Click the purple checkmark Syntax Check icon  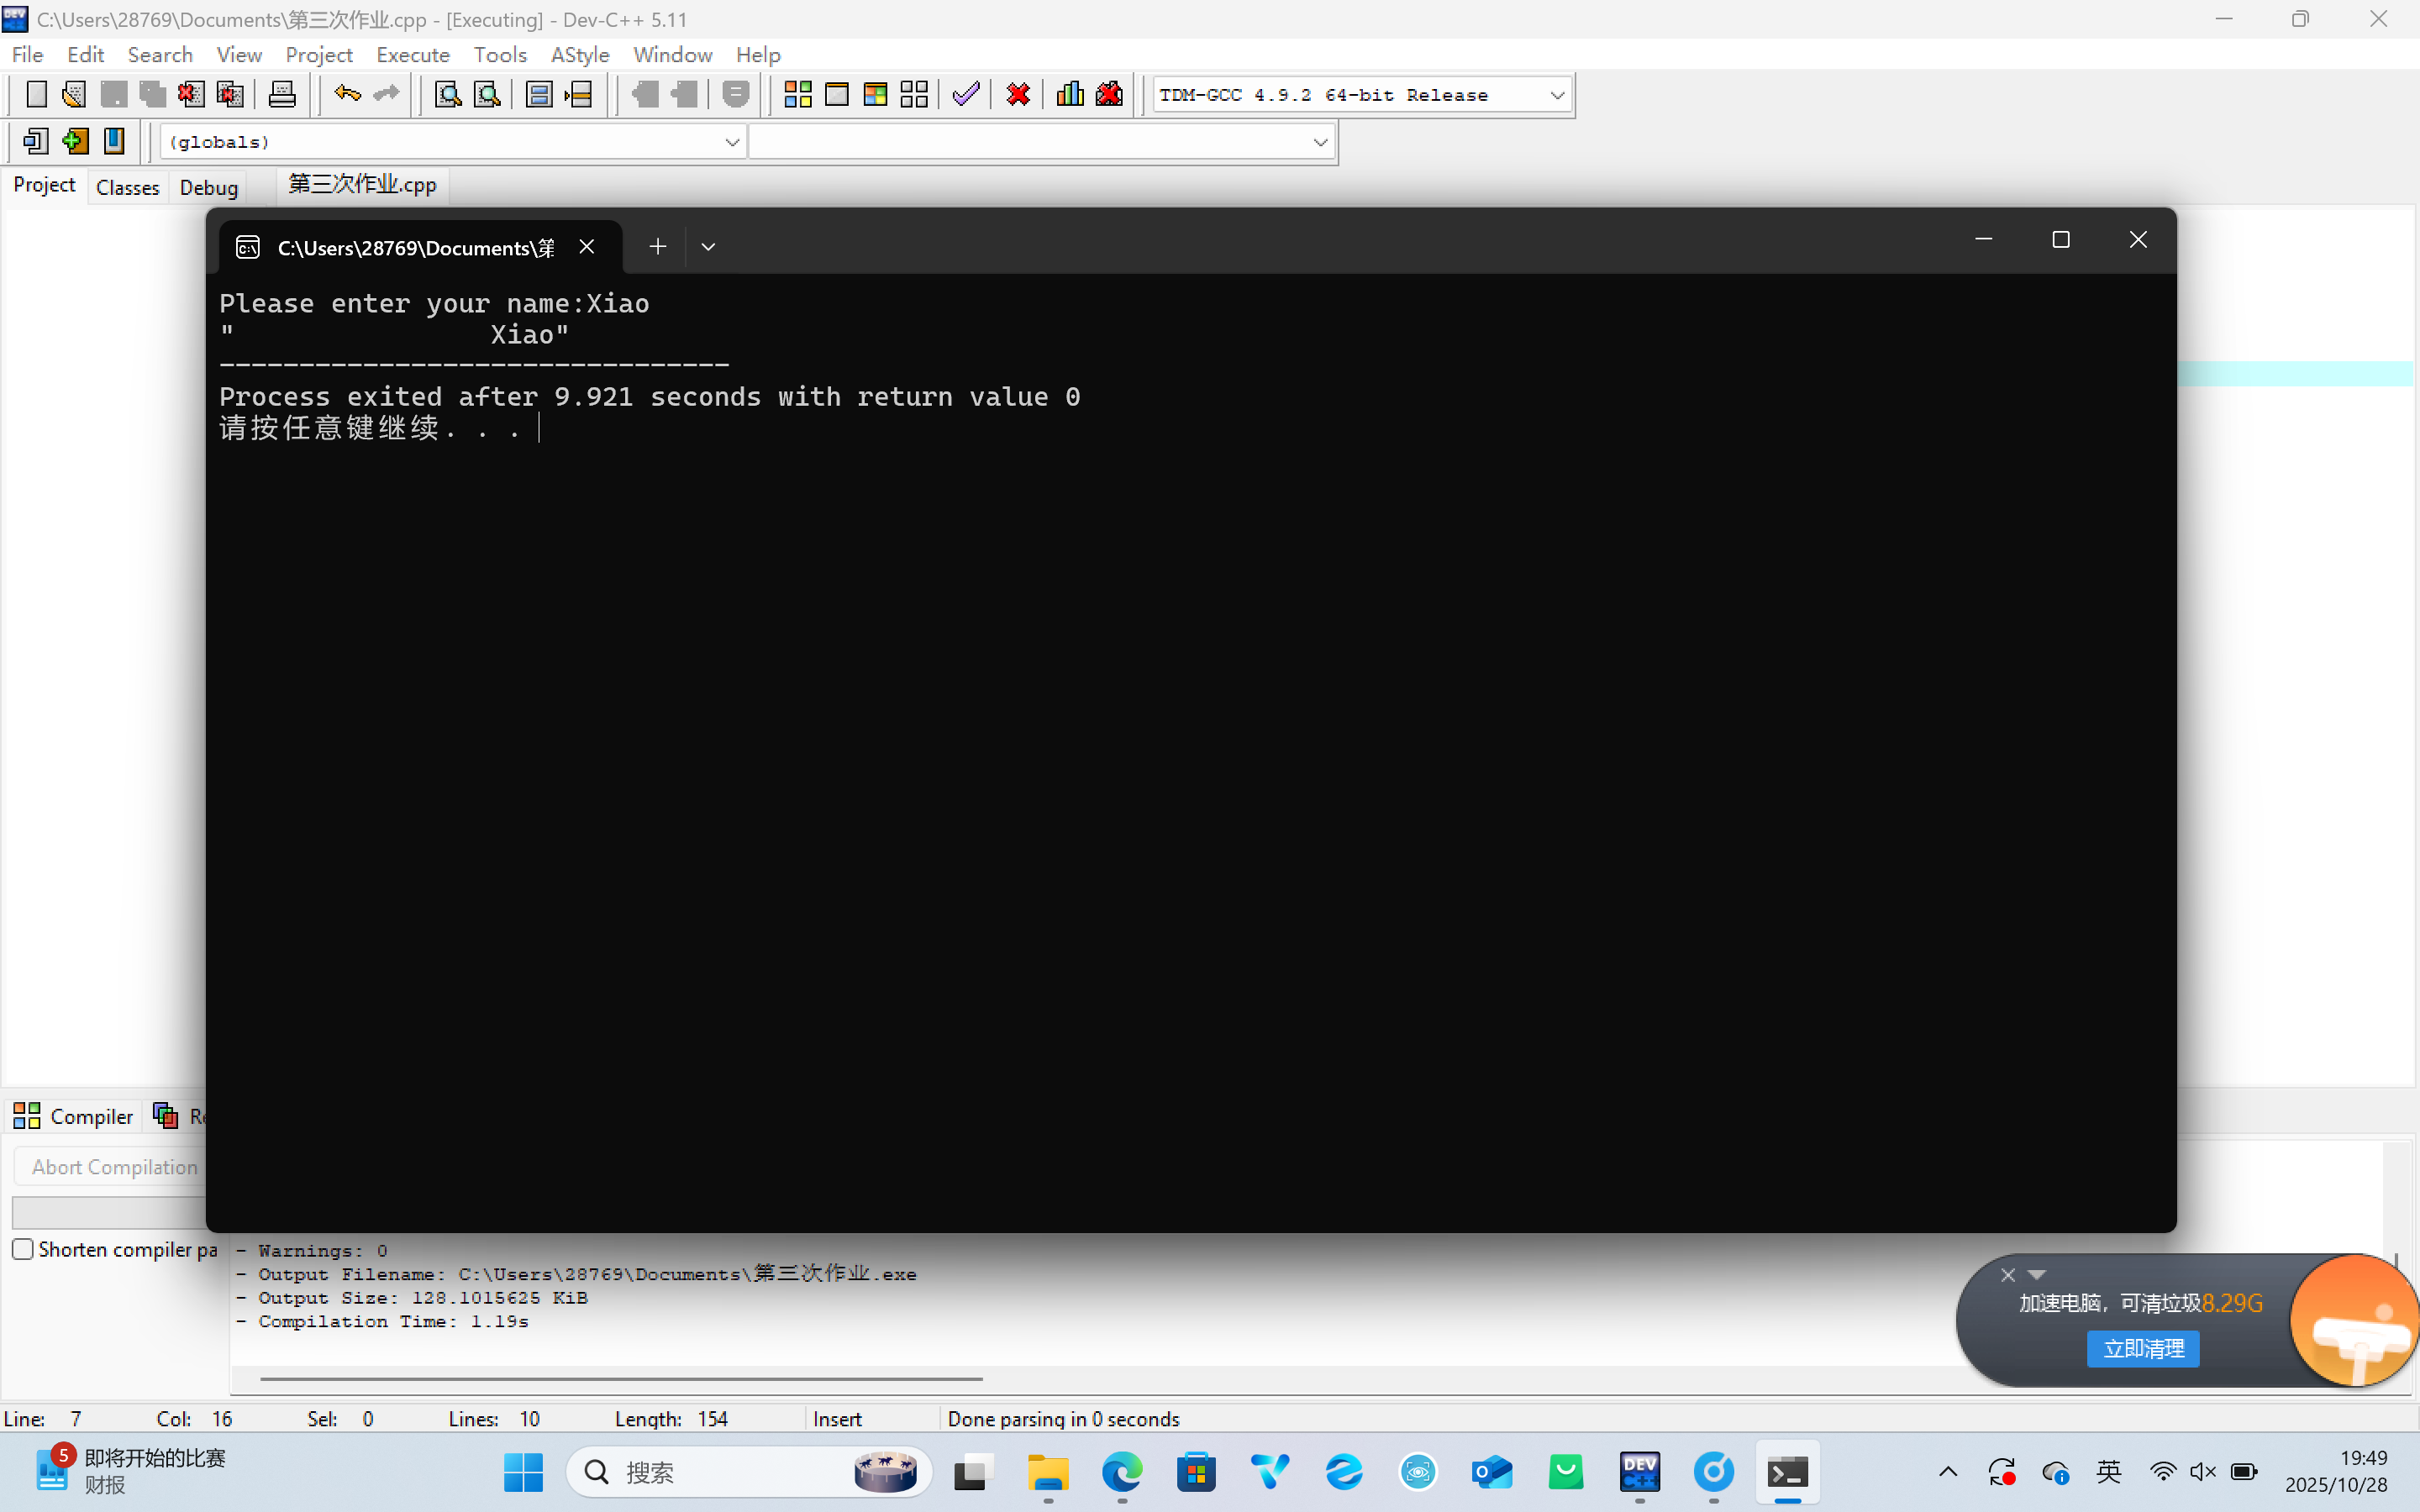tap(966, 95)
